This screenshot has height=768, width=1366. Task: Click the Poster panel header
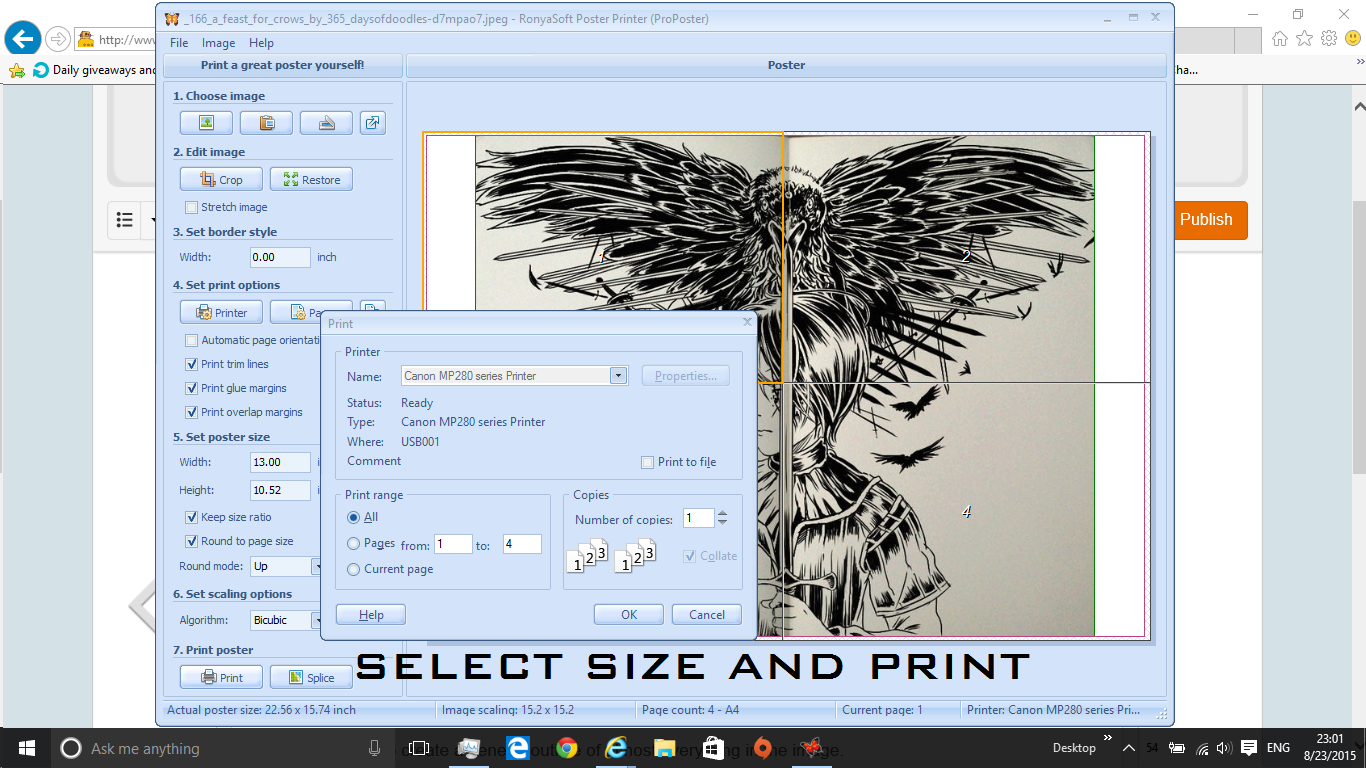(x=786, y=65)
